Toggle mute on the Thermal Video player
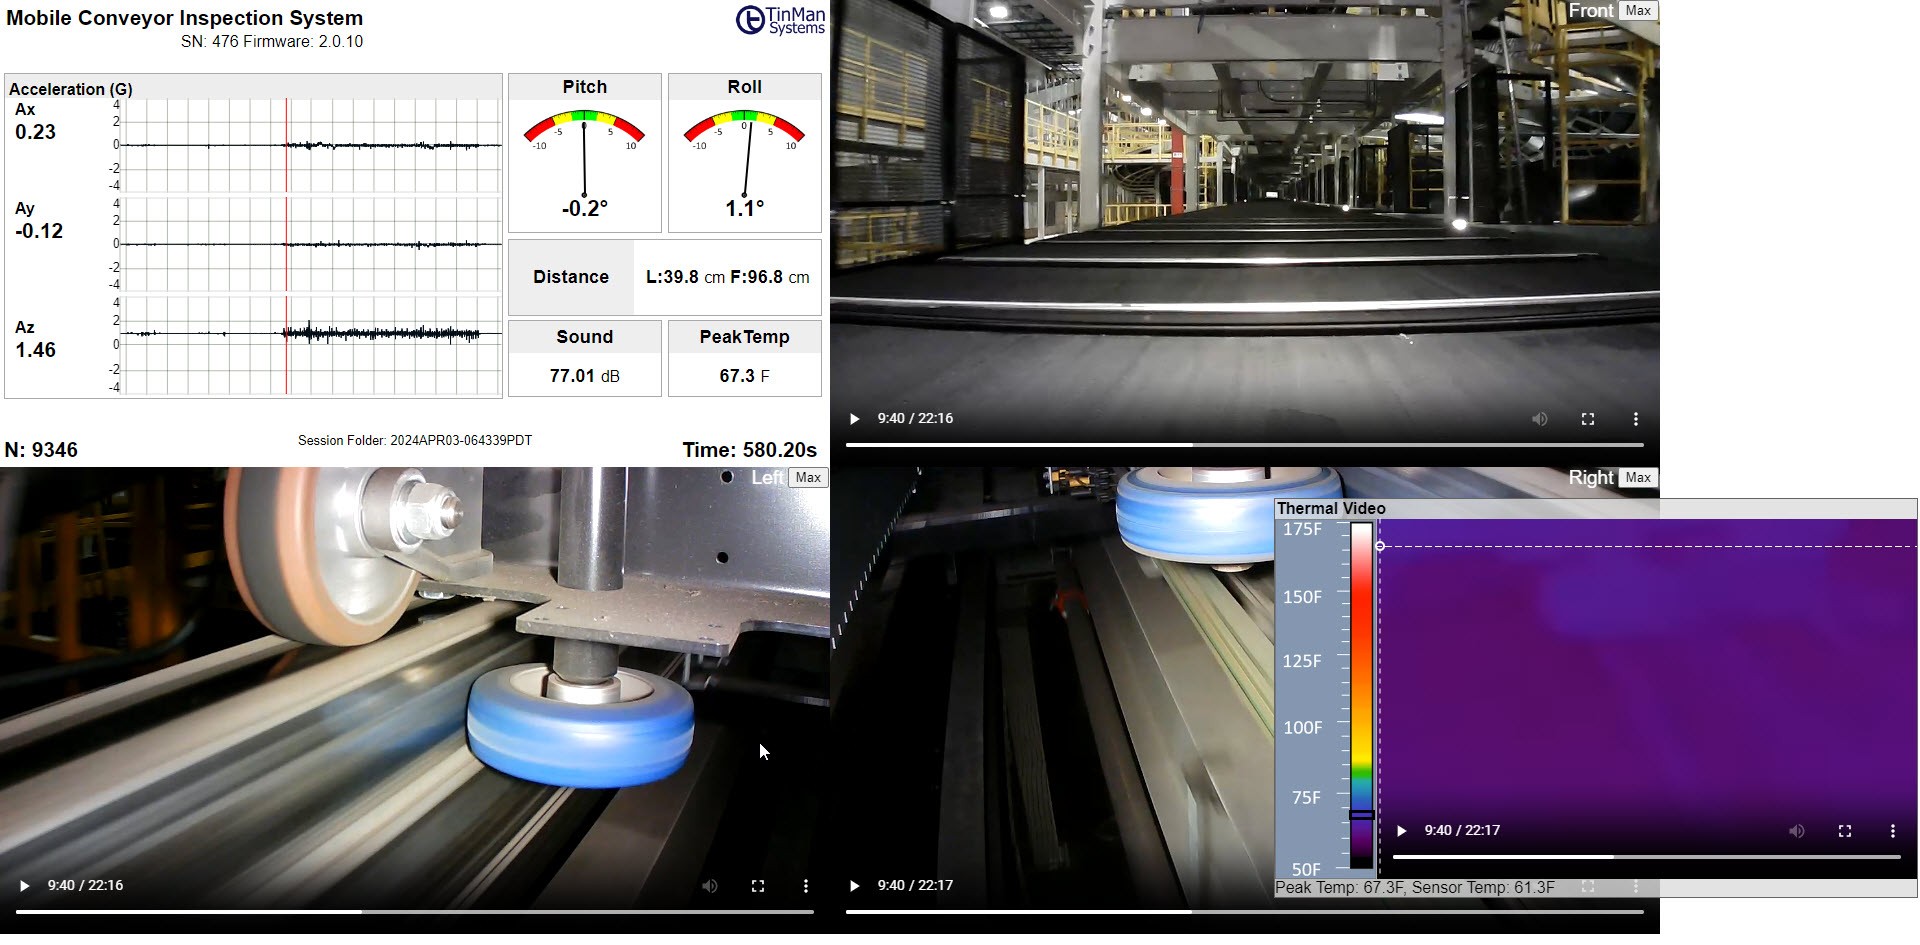This screenshot has width=1920, height=945. click(x=1797, y=830)
